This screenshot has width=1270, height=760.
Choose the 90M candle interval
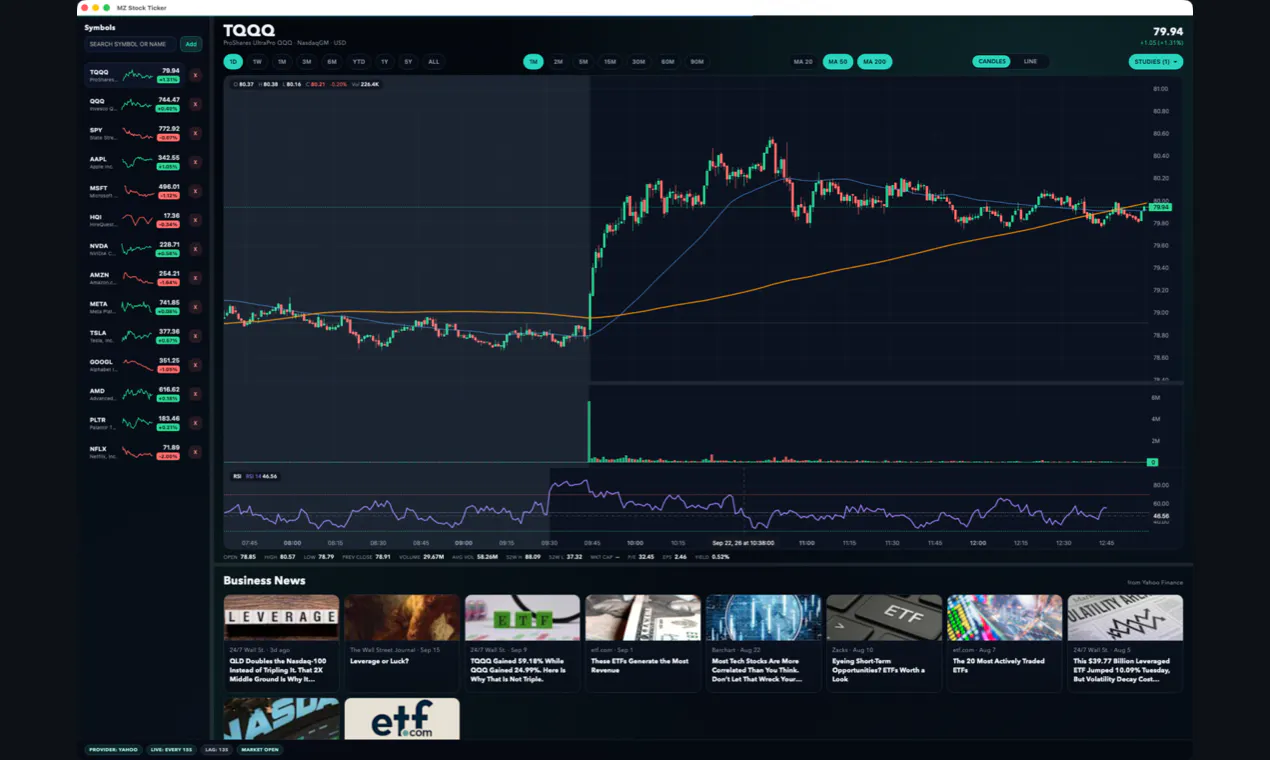(697, 62)
